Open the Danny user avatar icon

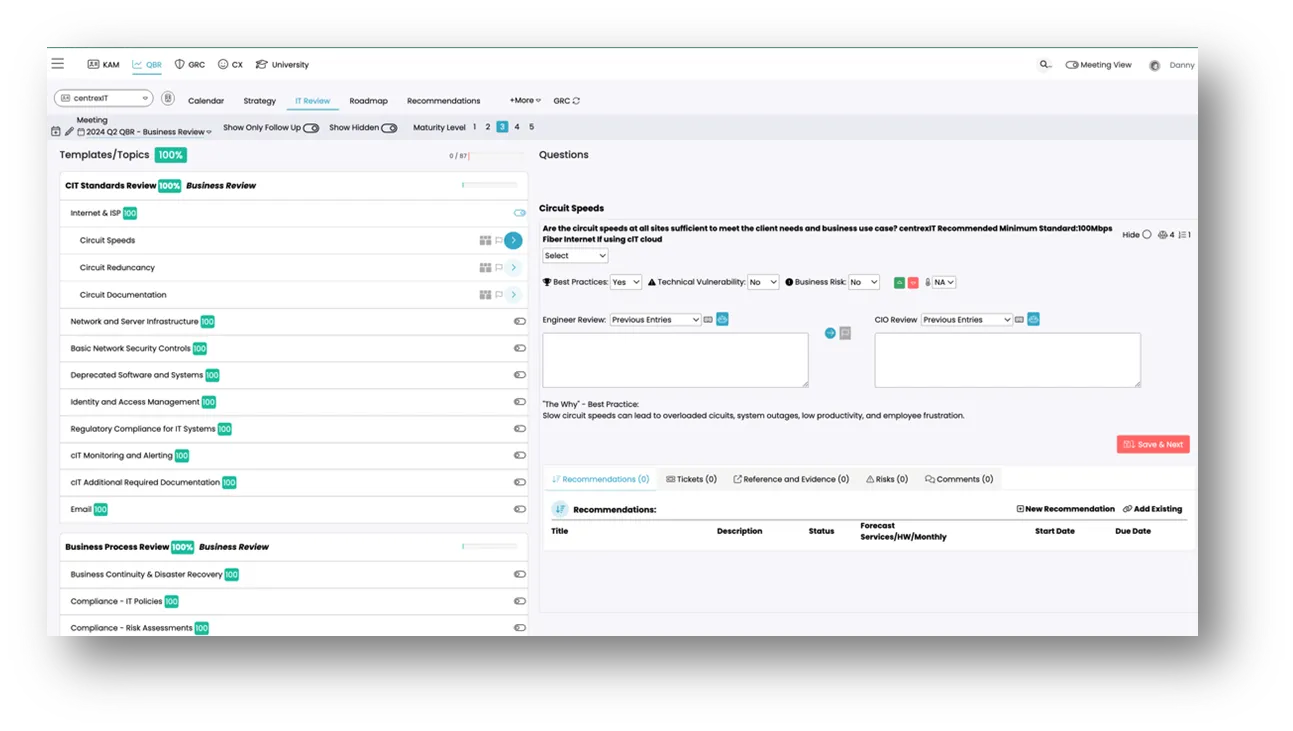point(1155,65)
